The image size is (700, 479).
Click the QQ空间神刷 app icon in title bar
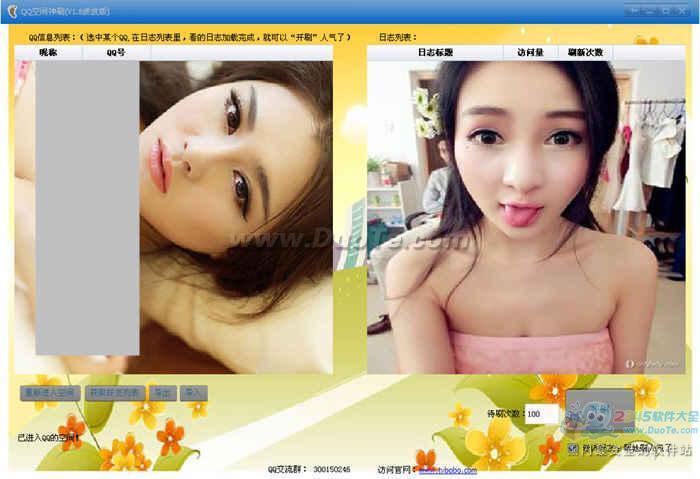click(x=11, y=9)
